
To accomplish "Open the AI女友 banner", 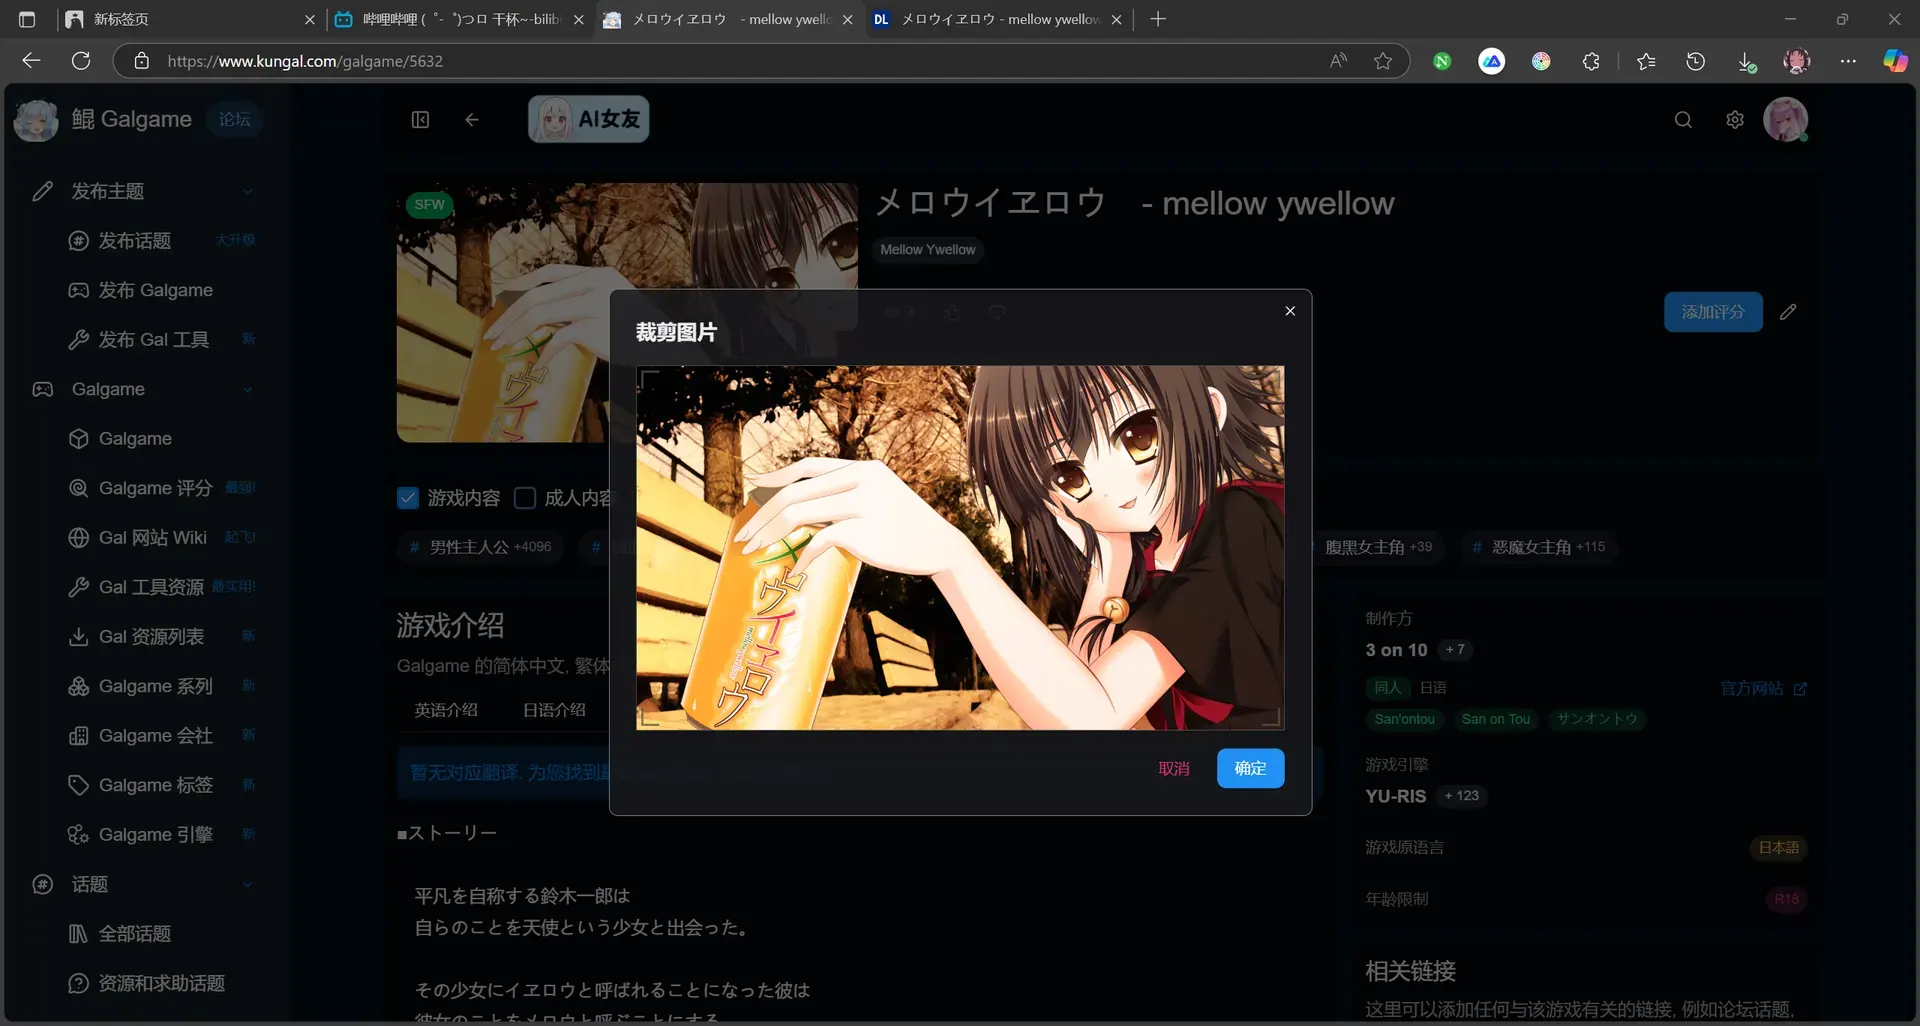I will point(589,119).
